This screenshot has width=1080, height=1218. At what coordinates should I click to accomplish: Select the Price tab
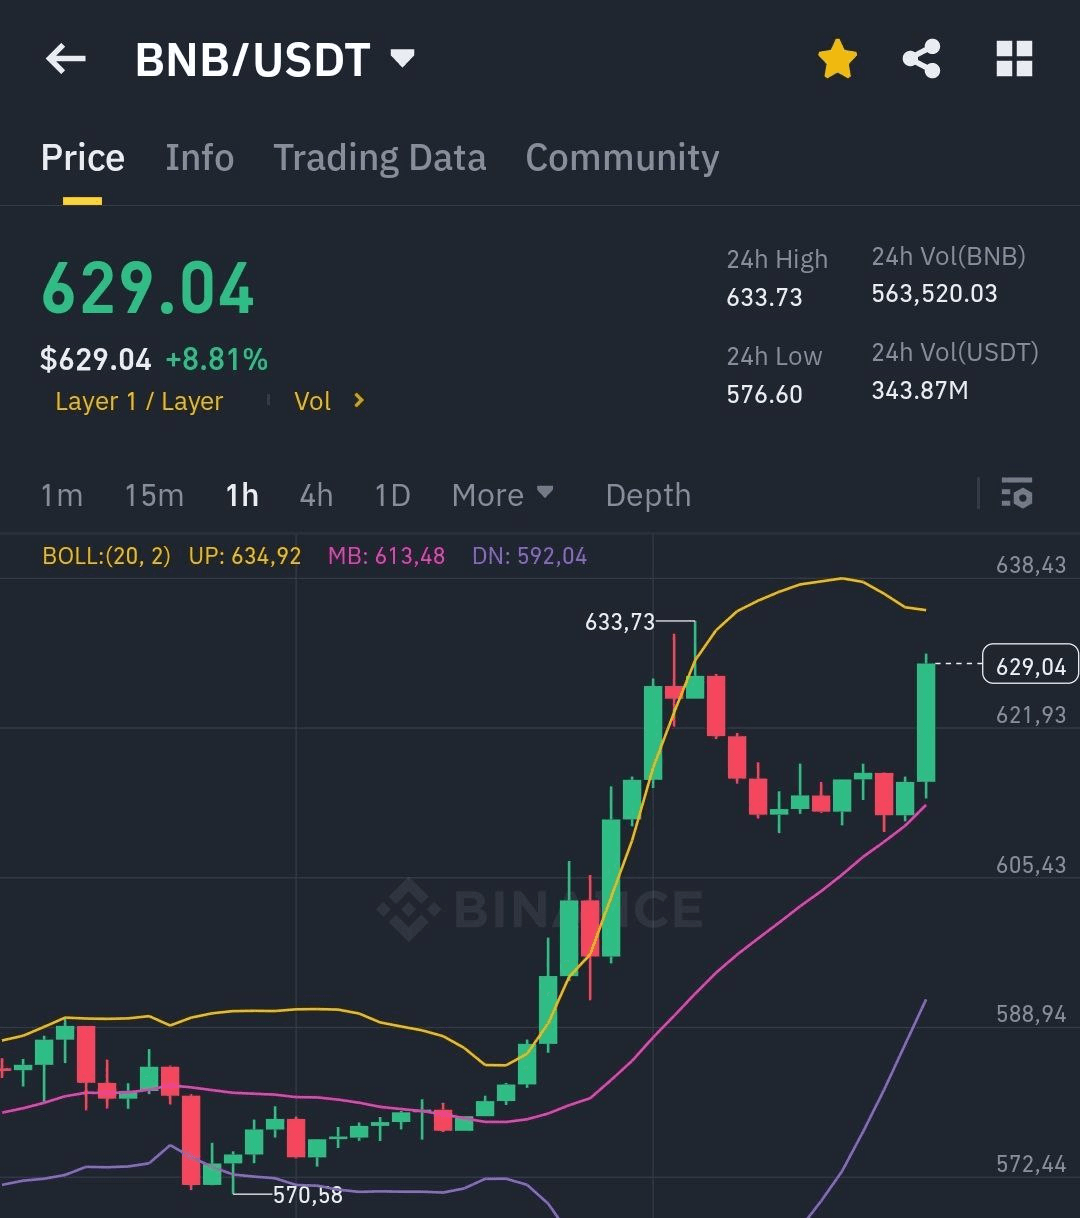coord(82,158)
